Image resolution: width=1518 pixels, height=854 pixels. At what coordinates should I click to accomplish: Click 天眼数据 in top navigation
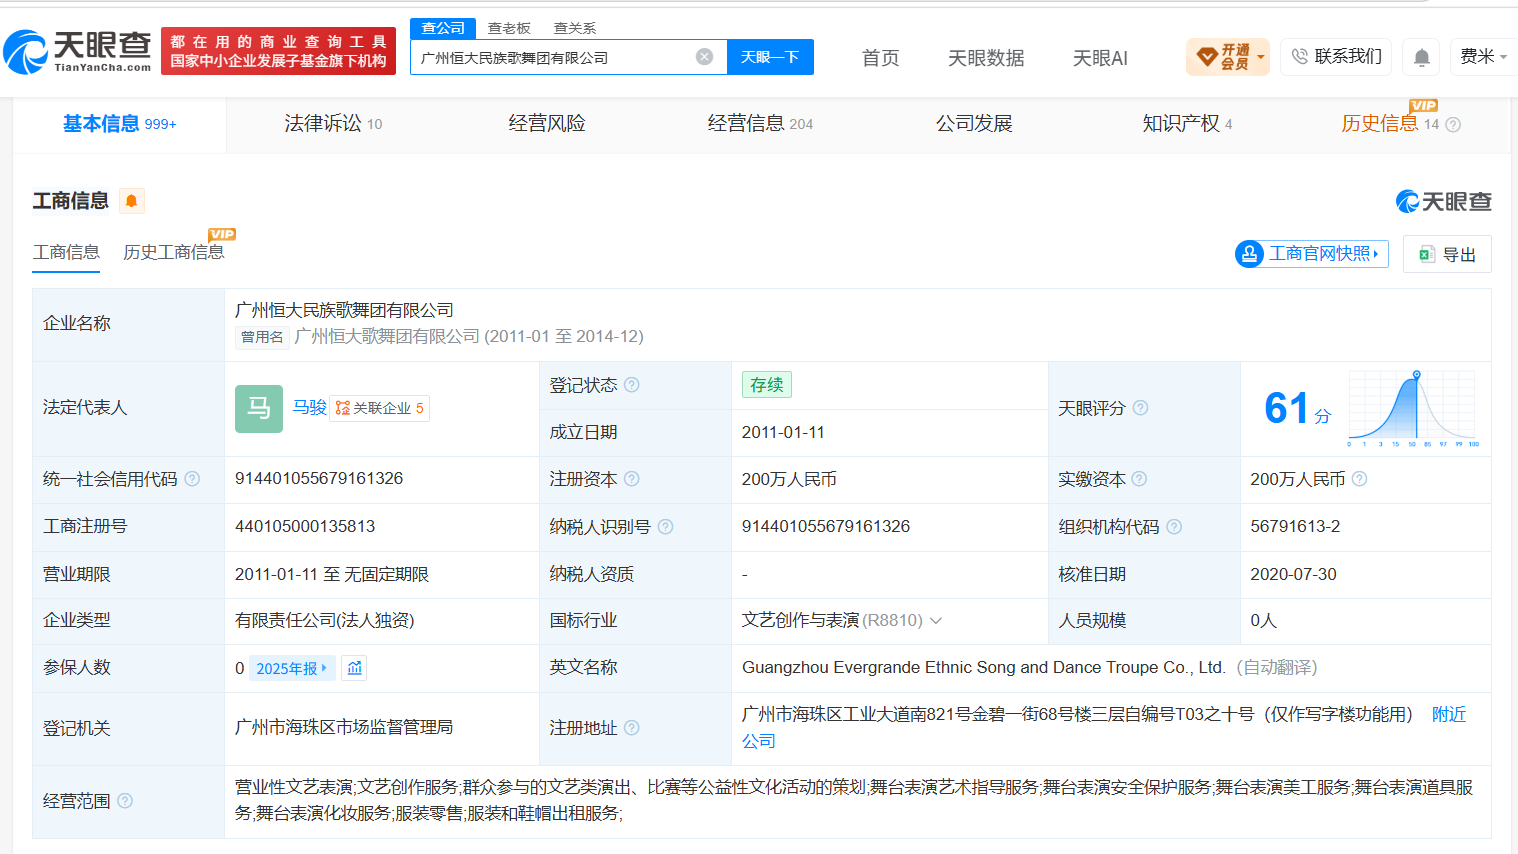[986, 58]
